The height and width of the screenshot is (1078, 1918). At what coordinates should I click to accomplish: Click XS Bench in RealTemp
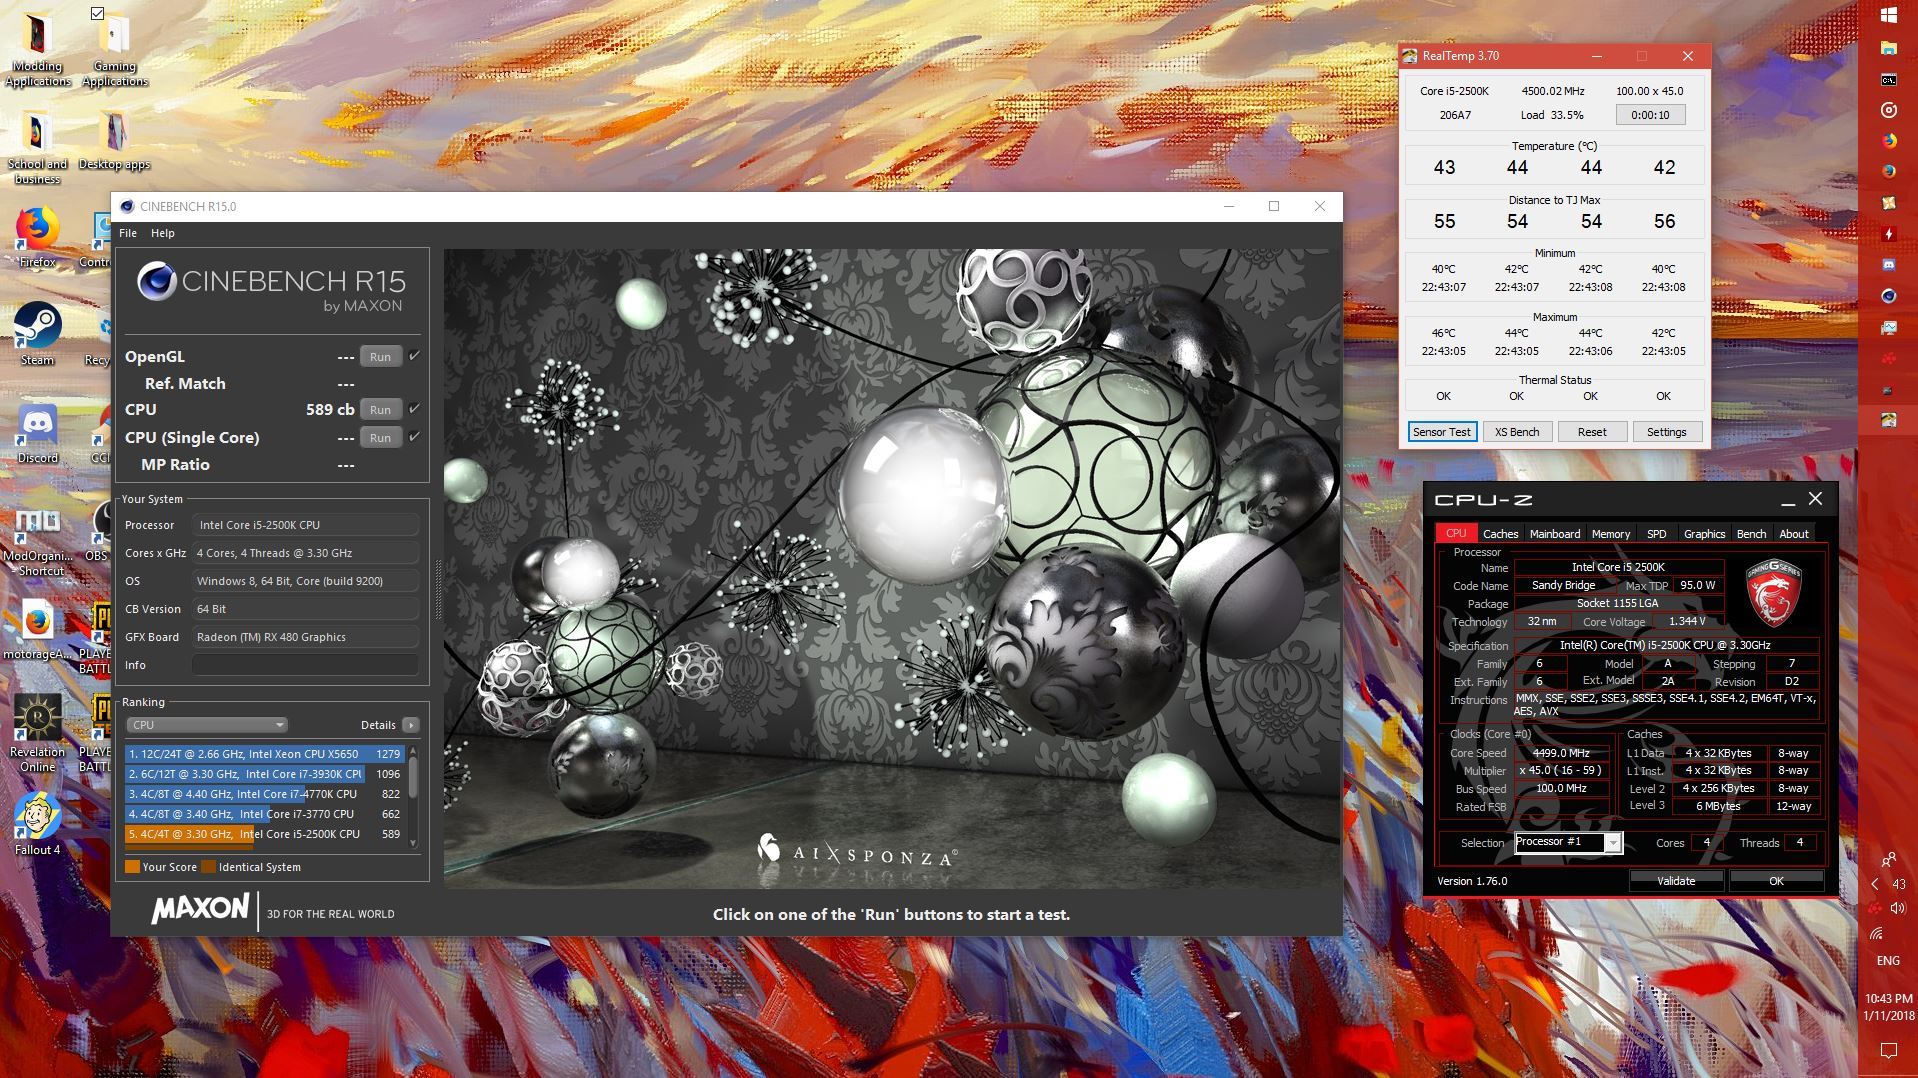click(x=1517, y=432)
